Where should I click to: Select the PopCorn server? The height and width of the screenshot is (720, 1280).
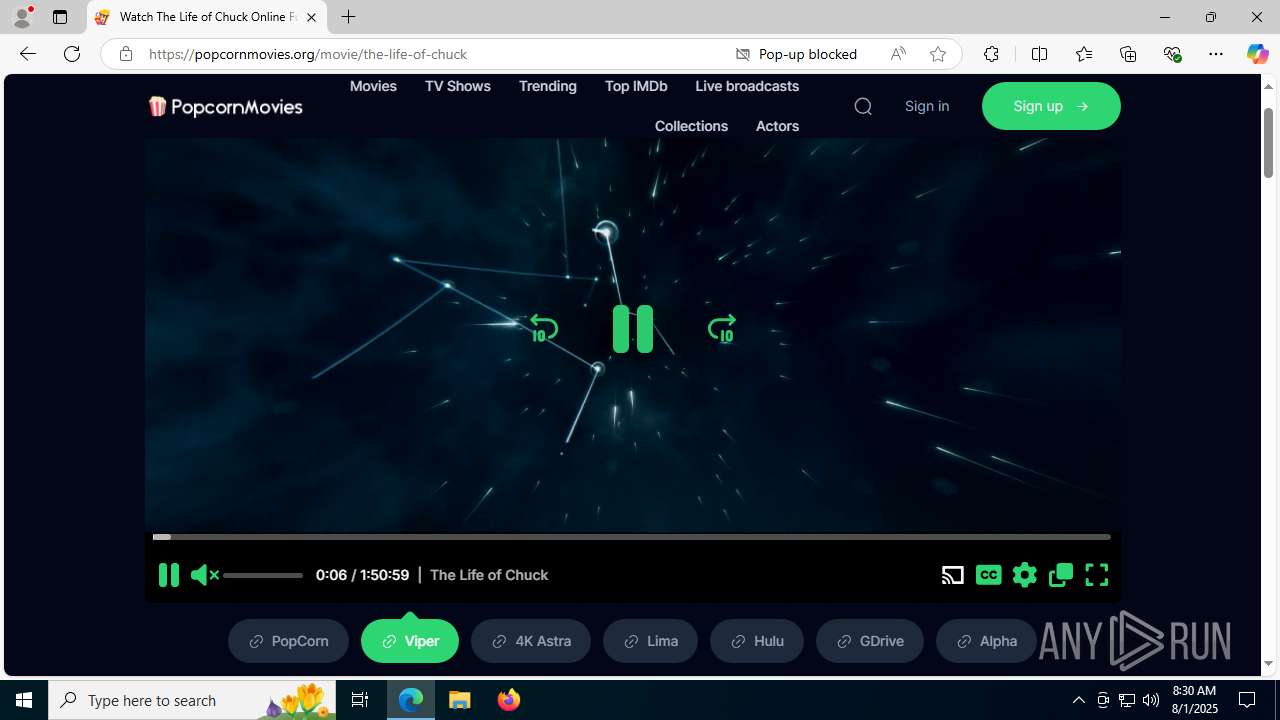pyautogui.click(x=289, y=641)
